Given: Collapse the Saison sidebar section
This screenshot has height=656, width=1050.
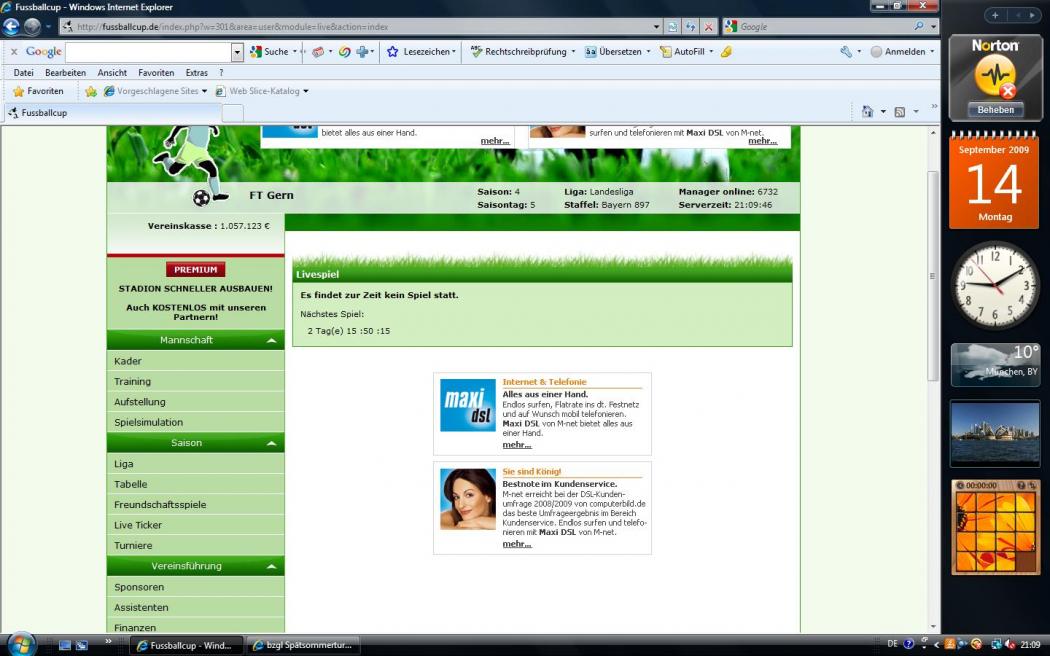Looking at the screenshot, I should coord(271,443).
